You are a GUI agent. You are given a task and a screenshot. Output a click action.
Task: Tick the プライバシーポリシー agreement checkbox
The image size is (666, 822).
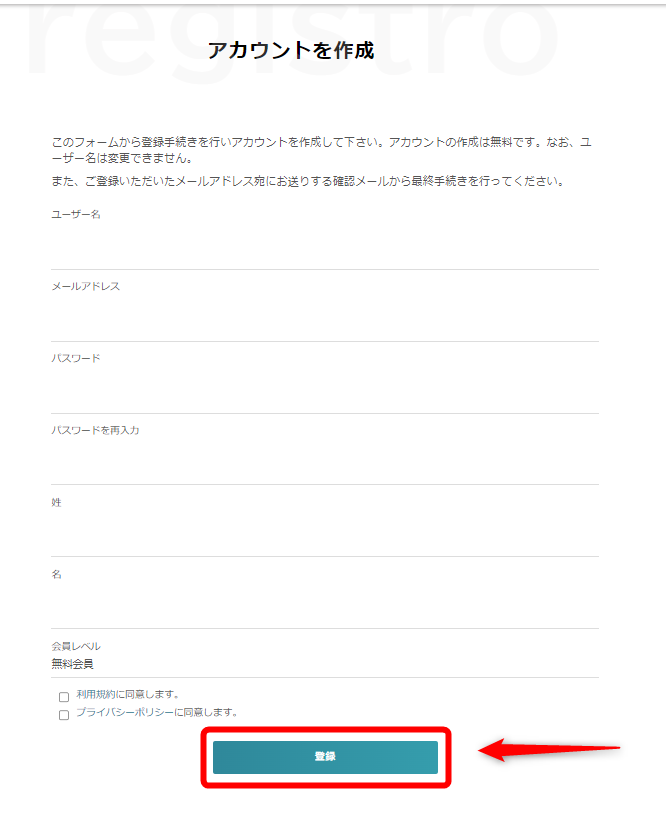coord(64,715)
